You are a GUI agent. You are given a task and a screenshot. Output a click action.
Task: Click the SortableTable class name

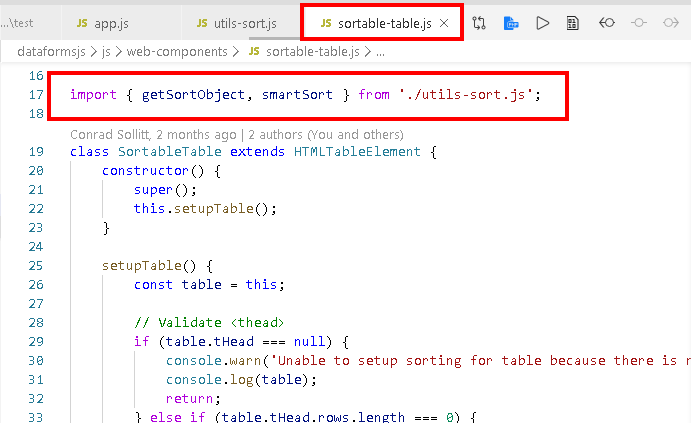click(170, 152)
